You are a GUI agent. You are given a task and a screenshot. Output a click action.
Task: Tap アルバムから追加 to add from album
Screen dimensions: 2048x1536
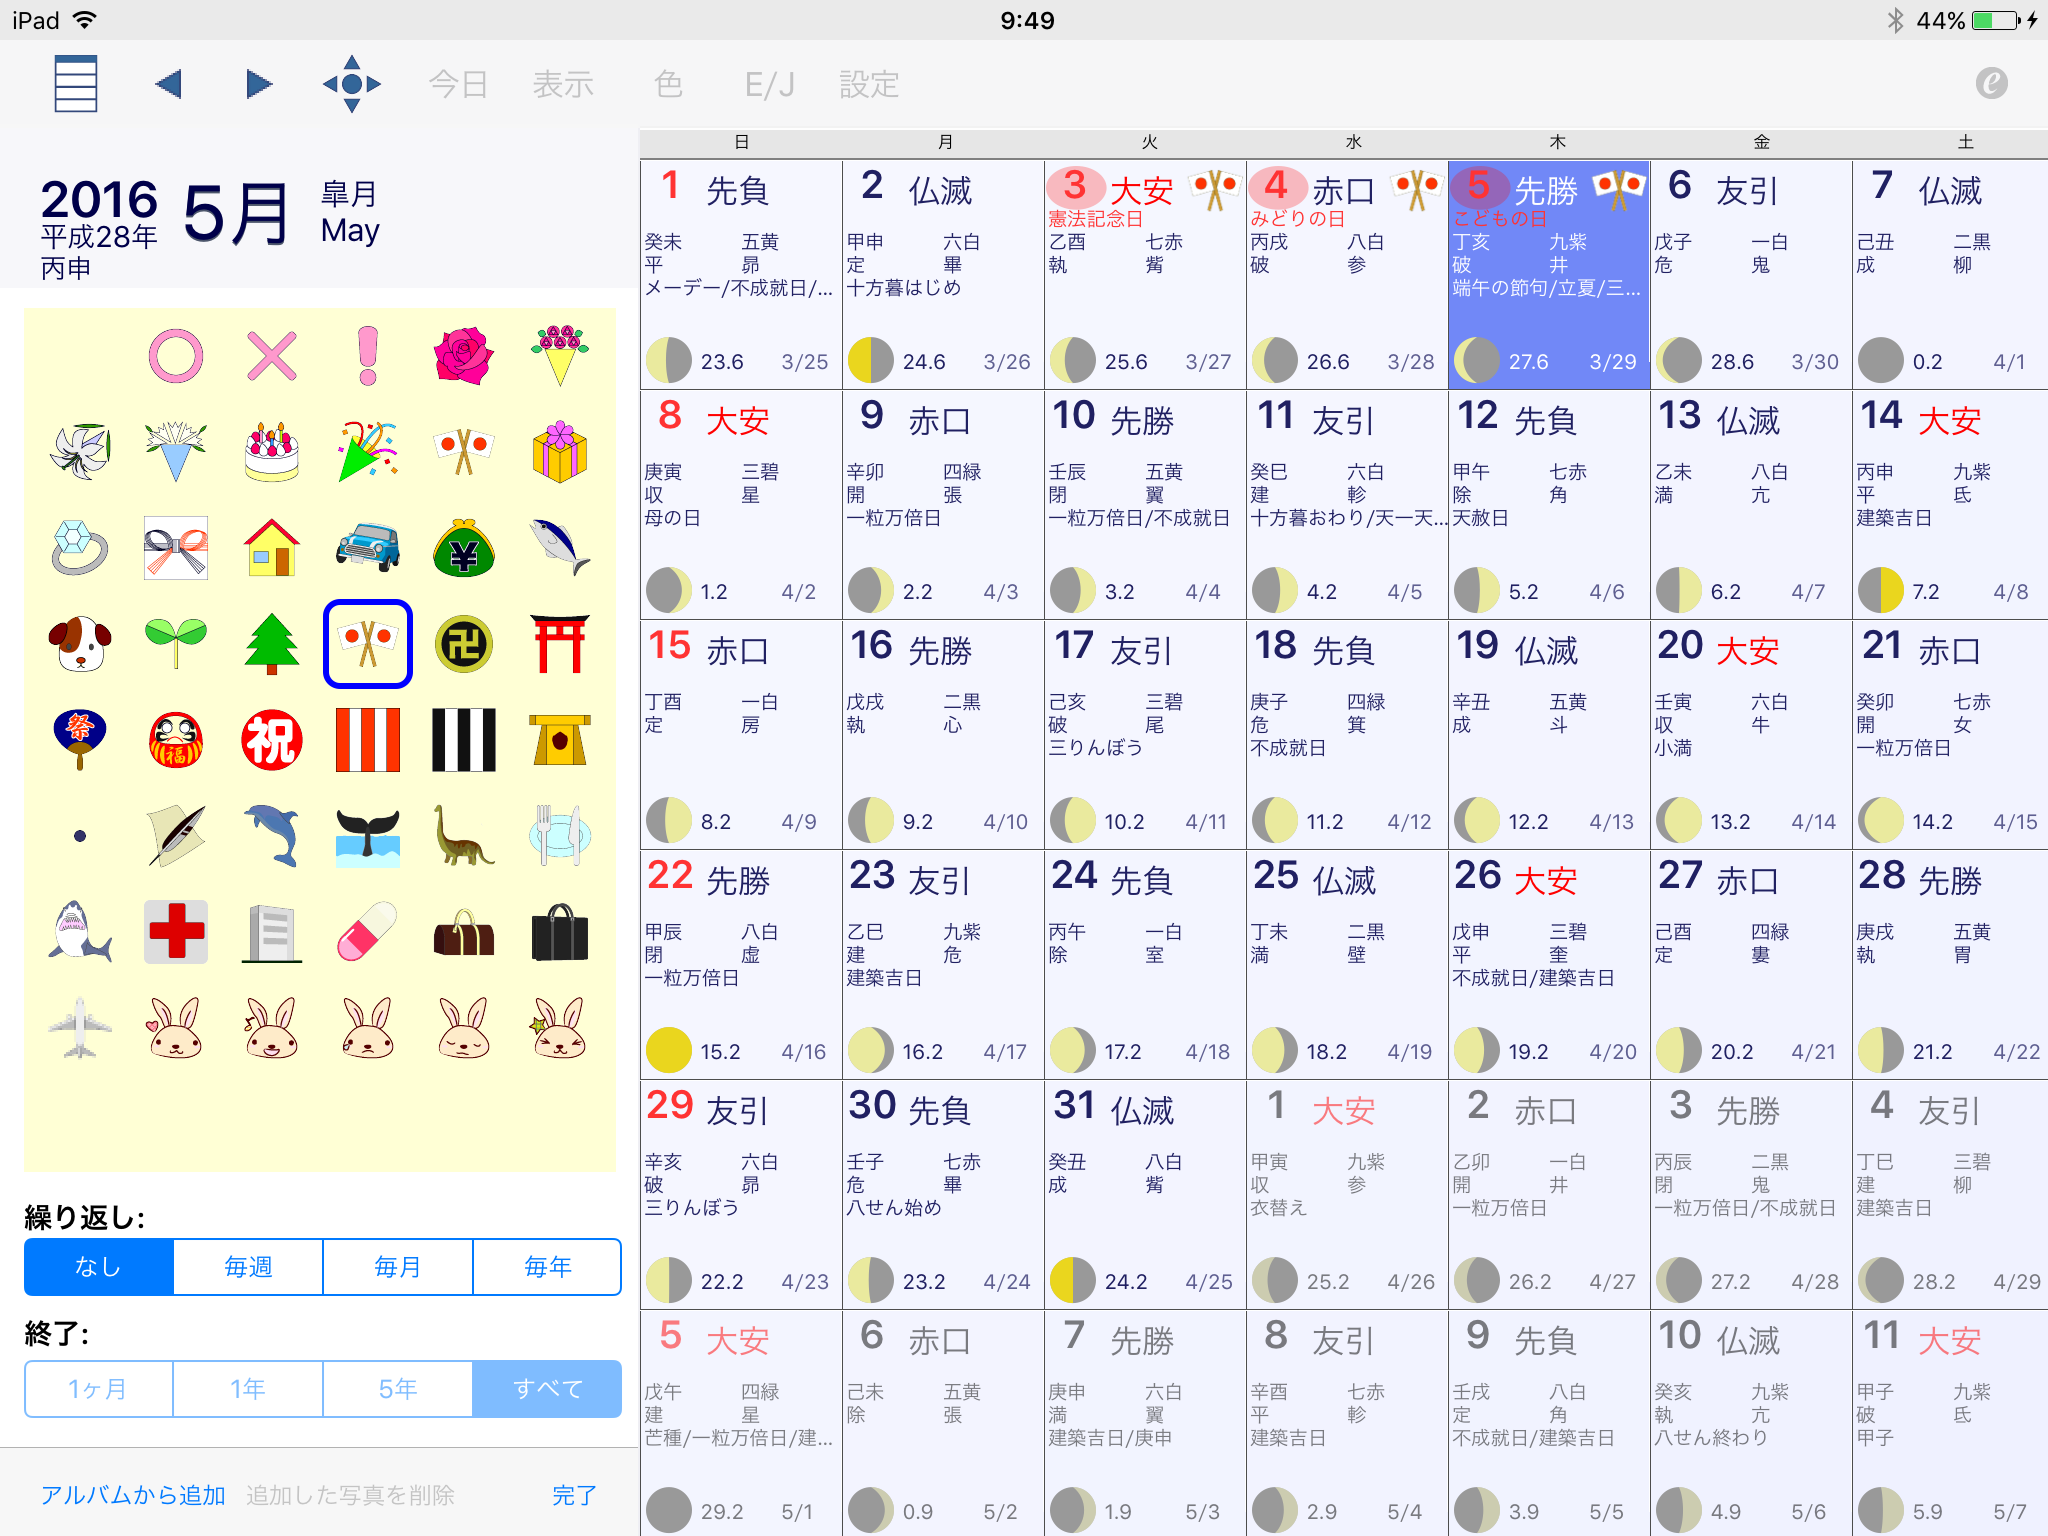tap(133, 1495)
